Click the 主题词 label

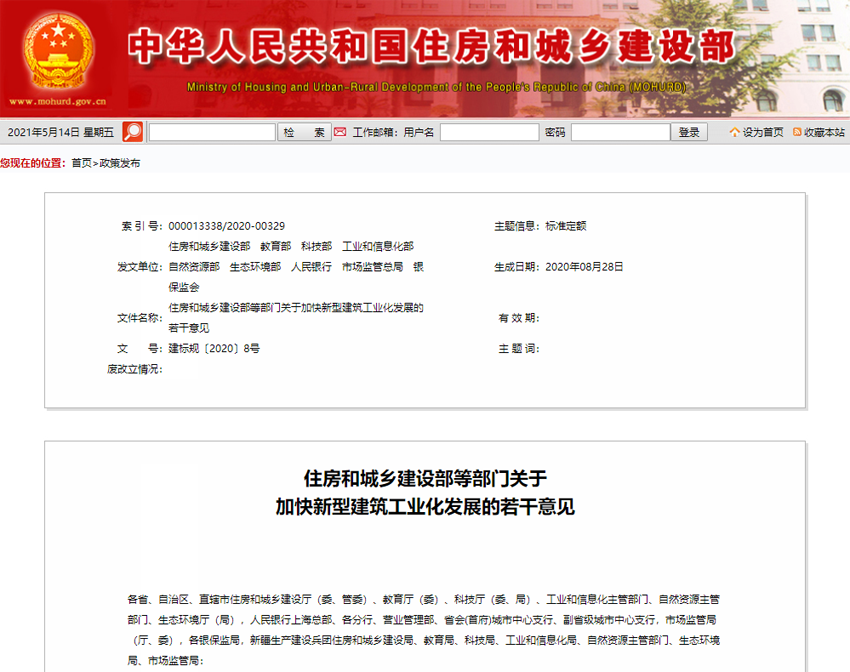tap(519, 348)
